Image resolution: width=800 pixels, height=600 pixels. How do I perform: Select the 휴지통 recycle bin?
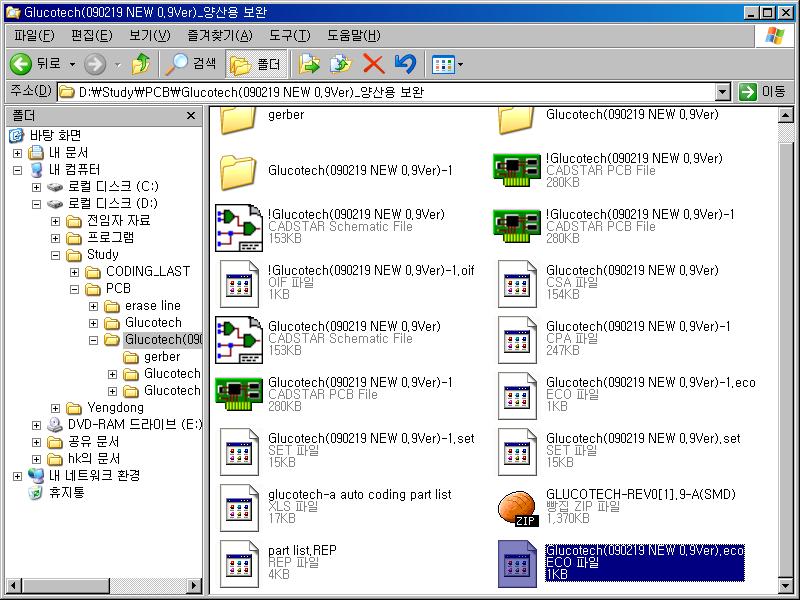coord(66,492)
